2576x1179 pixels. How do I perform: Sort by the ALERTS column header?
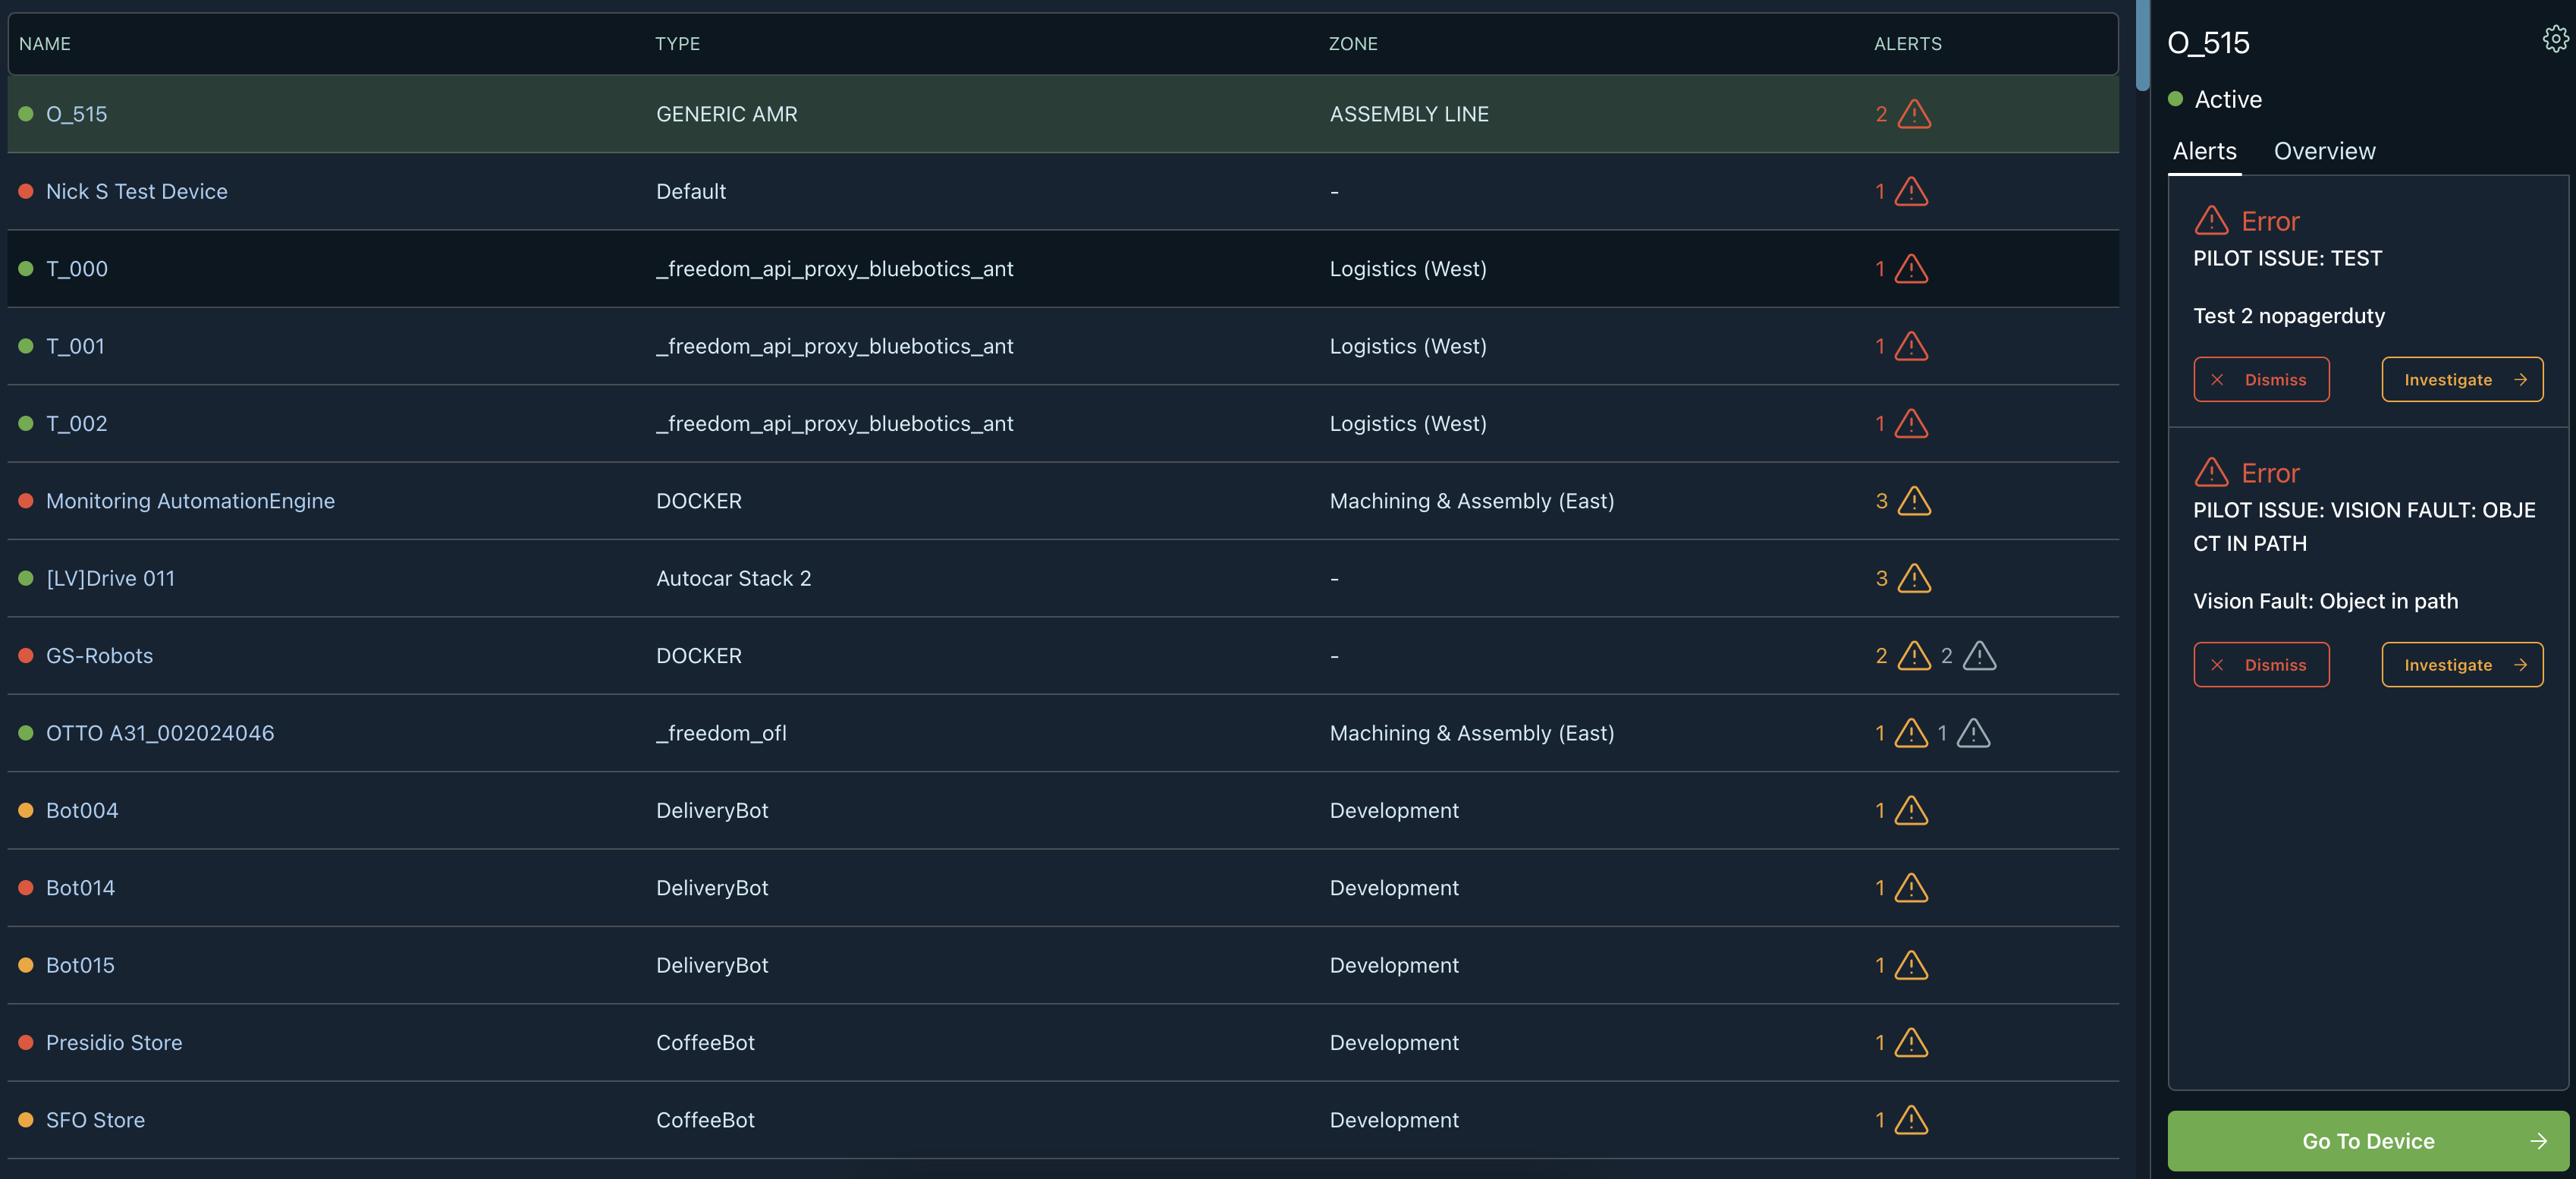point(1907,44)
